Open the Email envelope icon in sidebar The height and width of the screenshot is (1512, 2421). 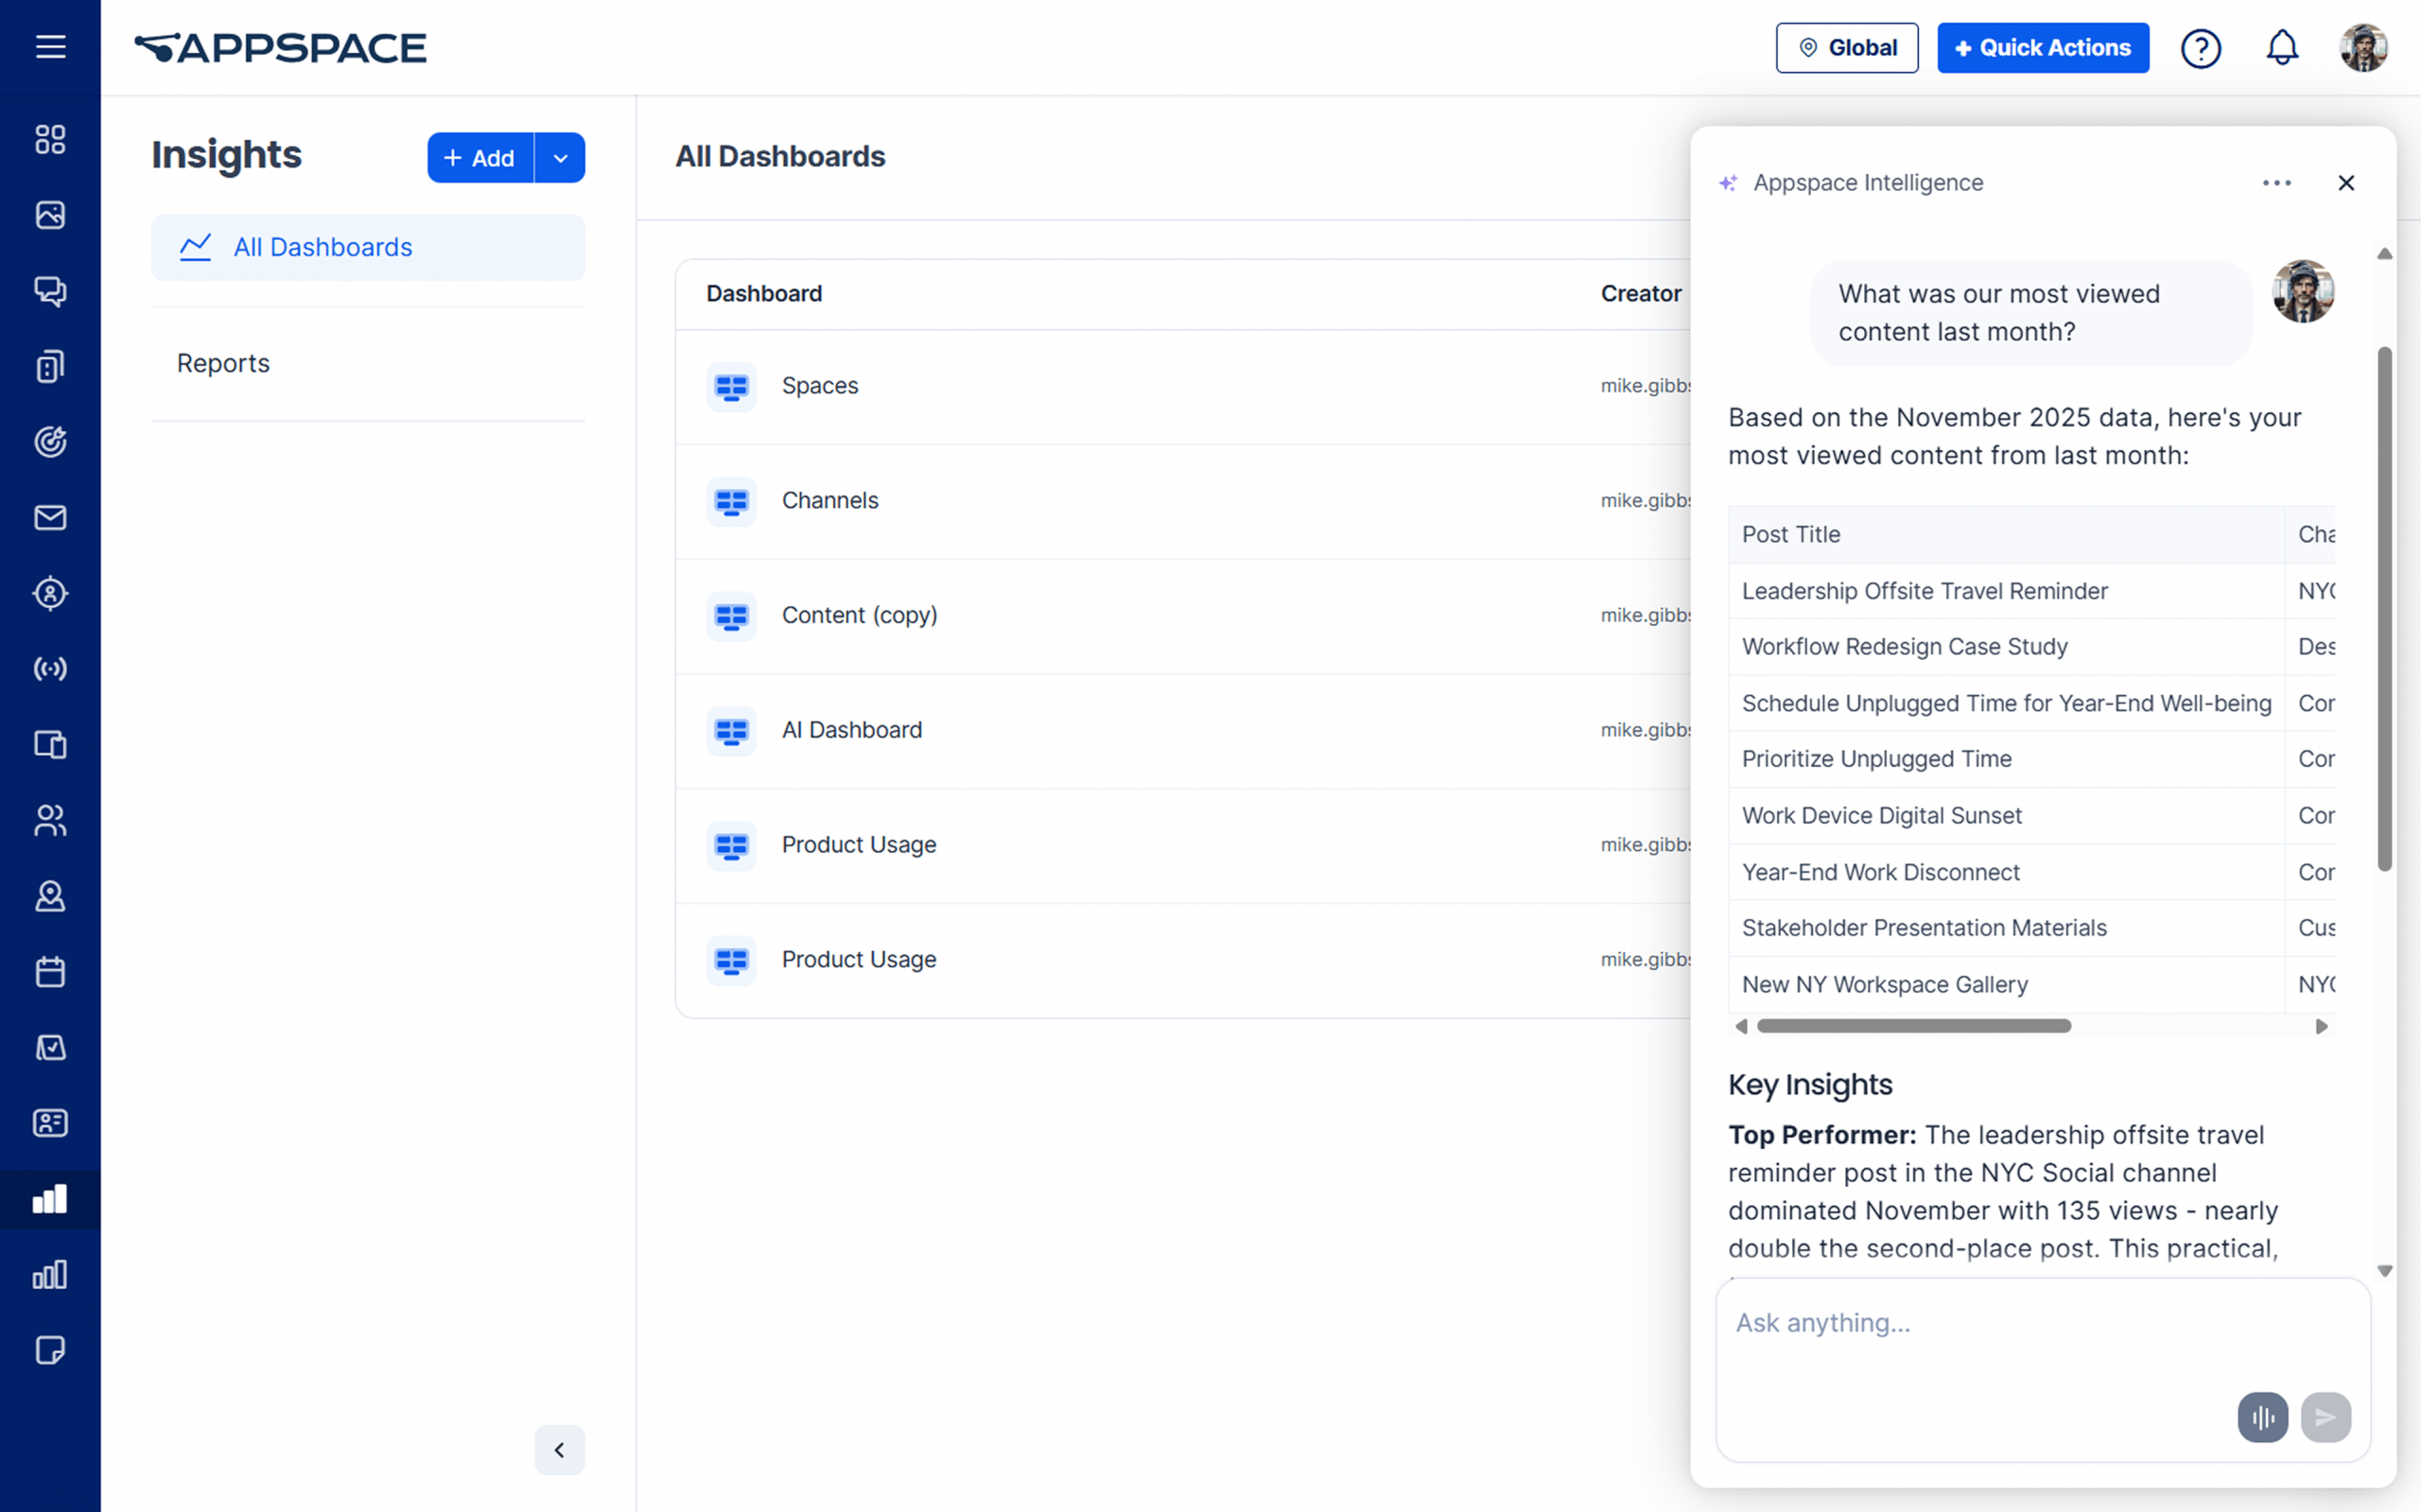point(50,518)
